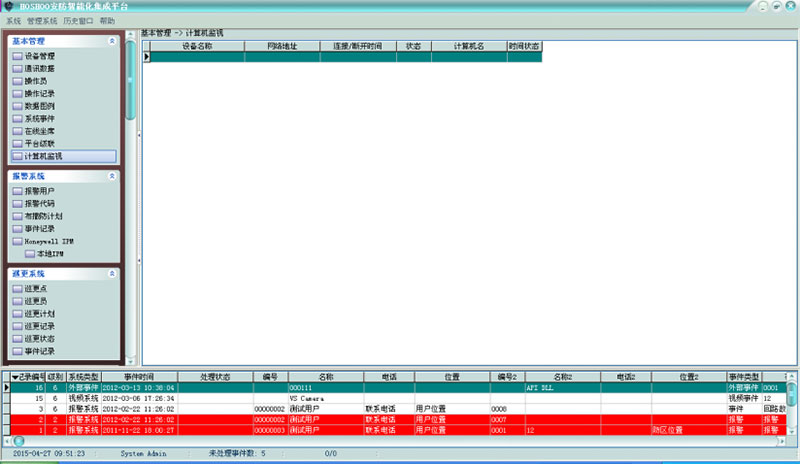Click the 巡更点 icon in 巡更系统
Screen dimensions: 800x464
point(17,288)
